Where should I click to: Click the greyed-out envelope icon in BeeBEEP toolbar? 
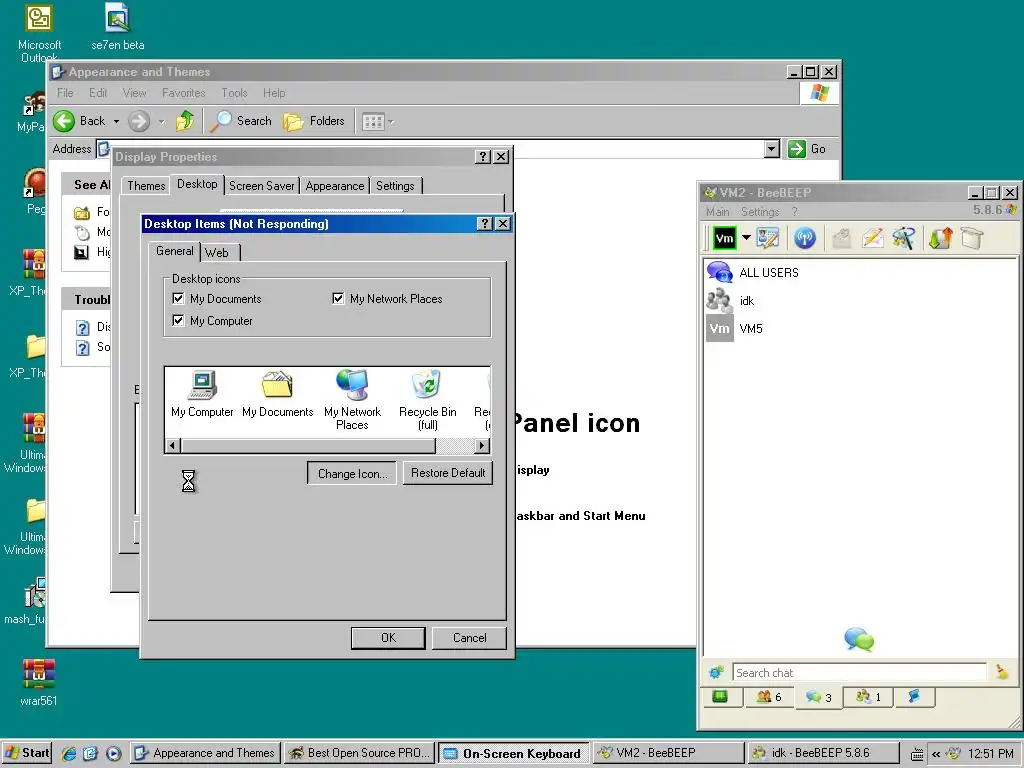pos(842,238)
